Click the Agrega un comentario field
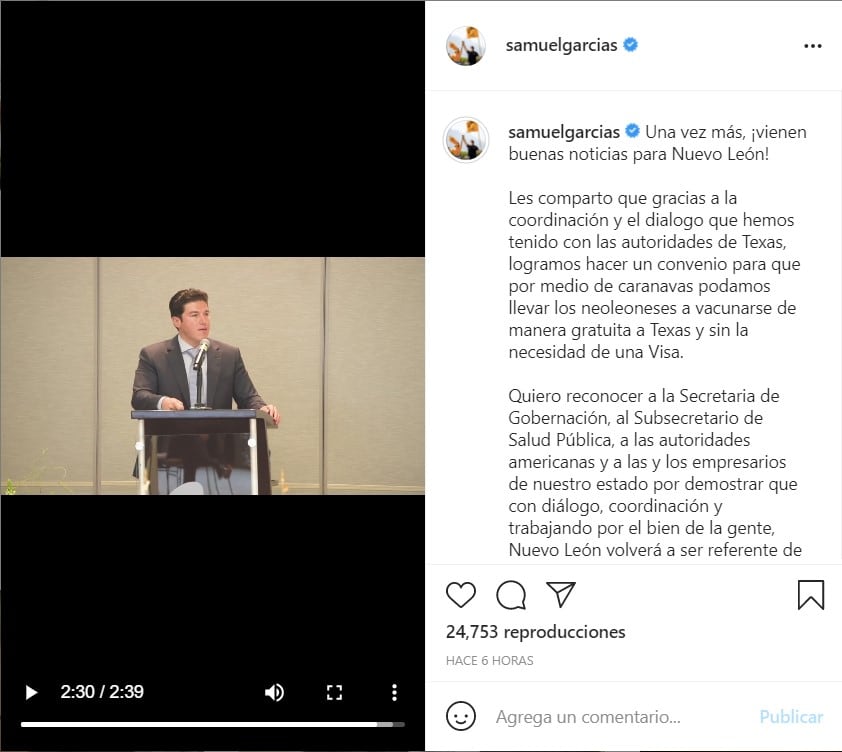 pyautogui.click(x=588, y=717)
